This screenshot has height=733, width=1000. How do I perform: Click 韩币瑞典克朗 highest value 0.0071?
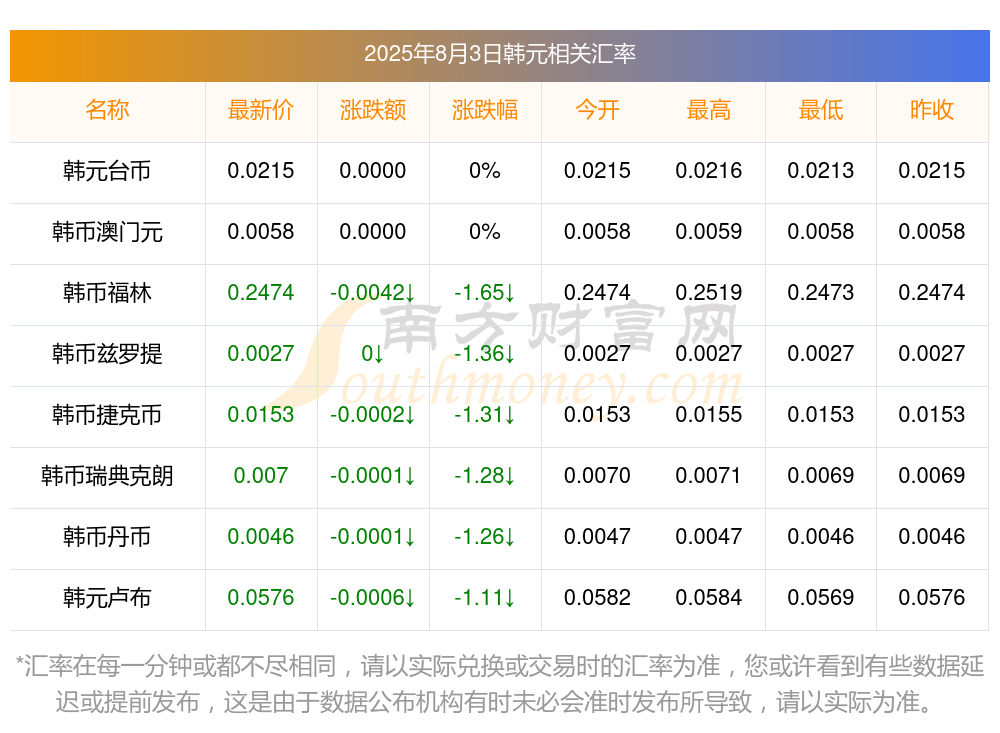709,475
